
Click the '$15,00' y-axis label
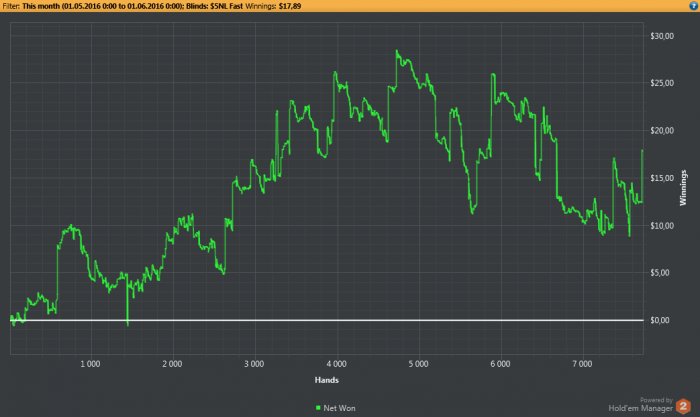pyautogui.click(x=662, y=178)
